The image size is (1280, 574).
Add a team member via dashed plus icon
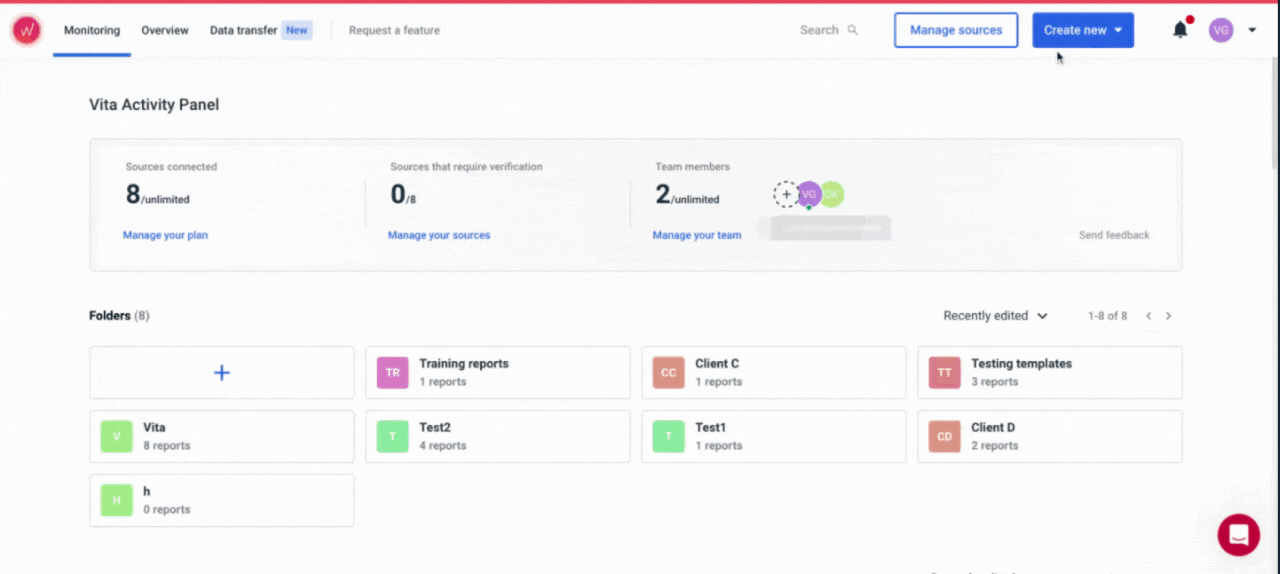tap(786, 194)
